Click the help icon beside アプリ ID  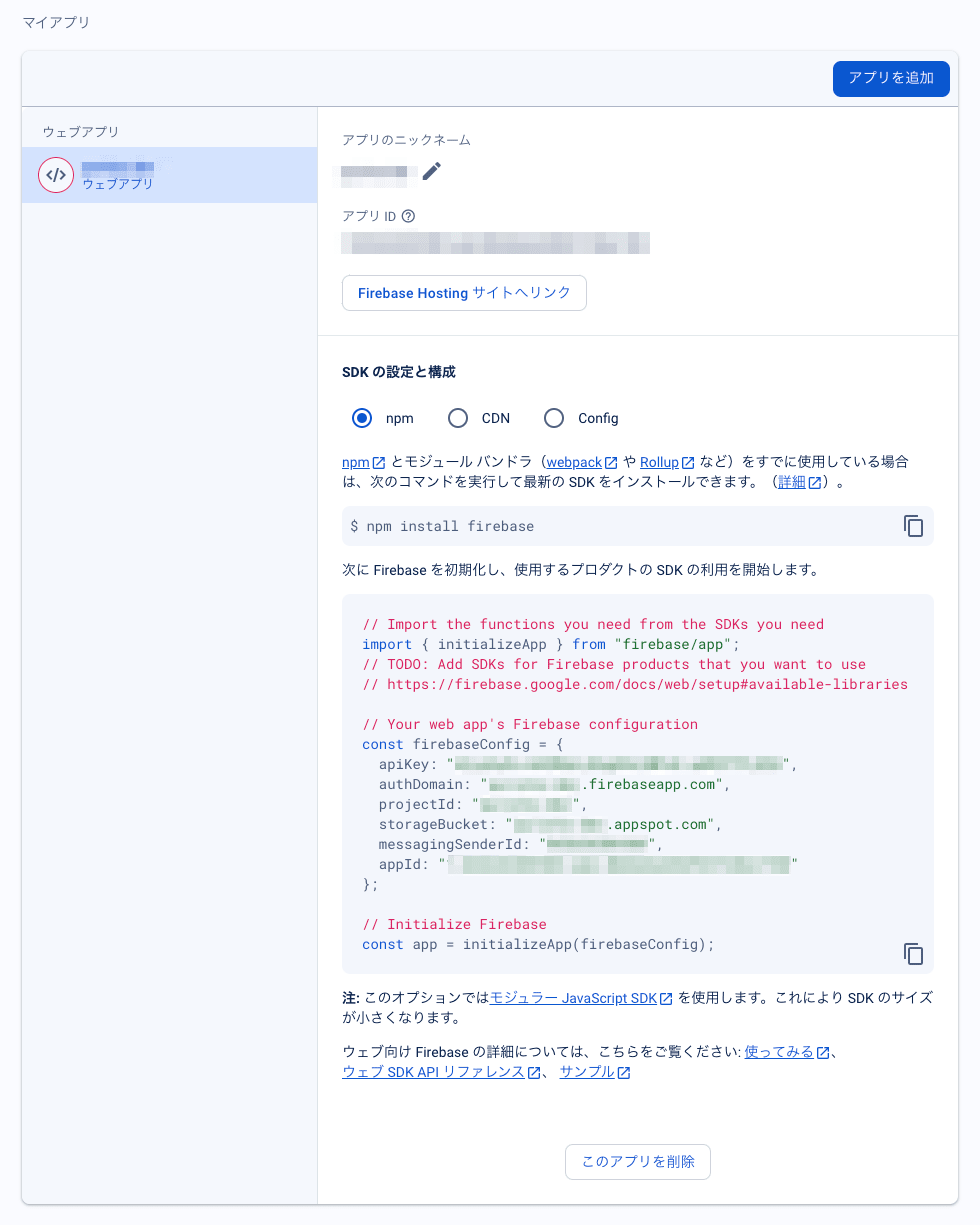(408, 216)
